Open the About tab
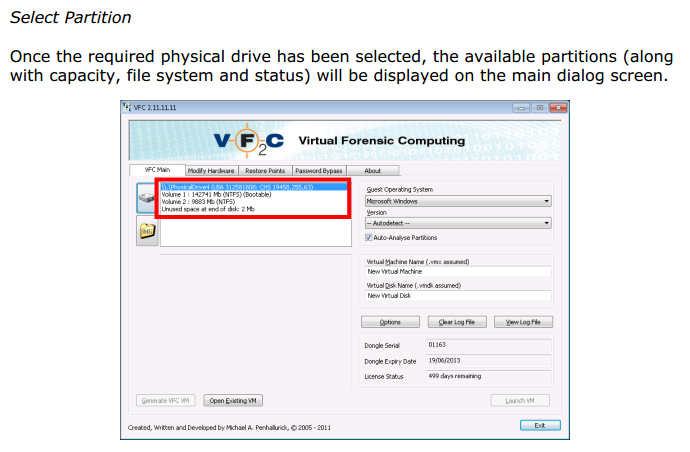This screenshot has height=452, width=690. 373,171
